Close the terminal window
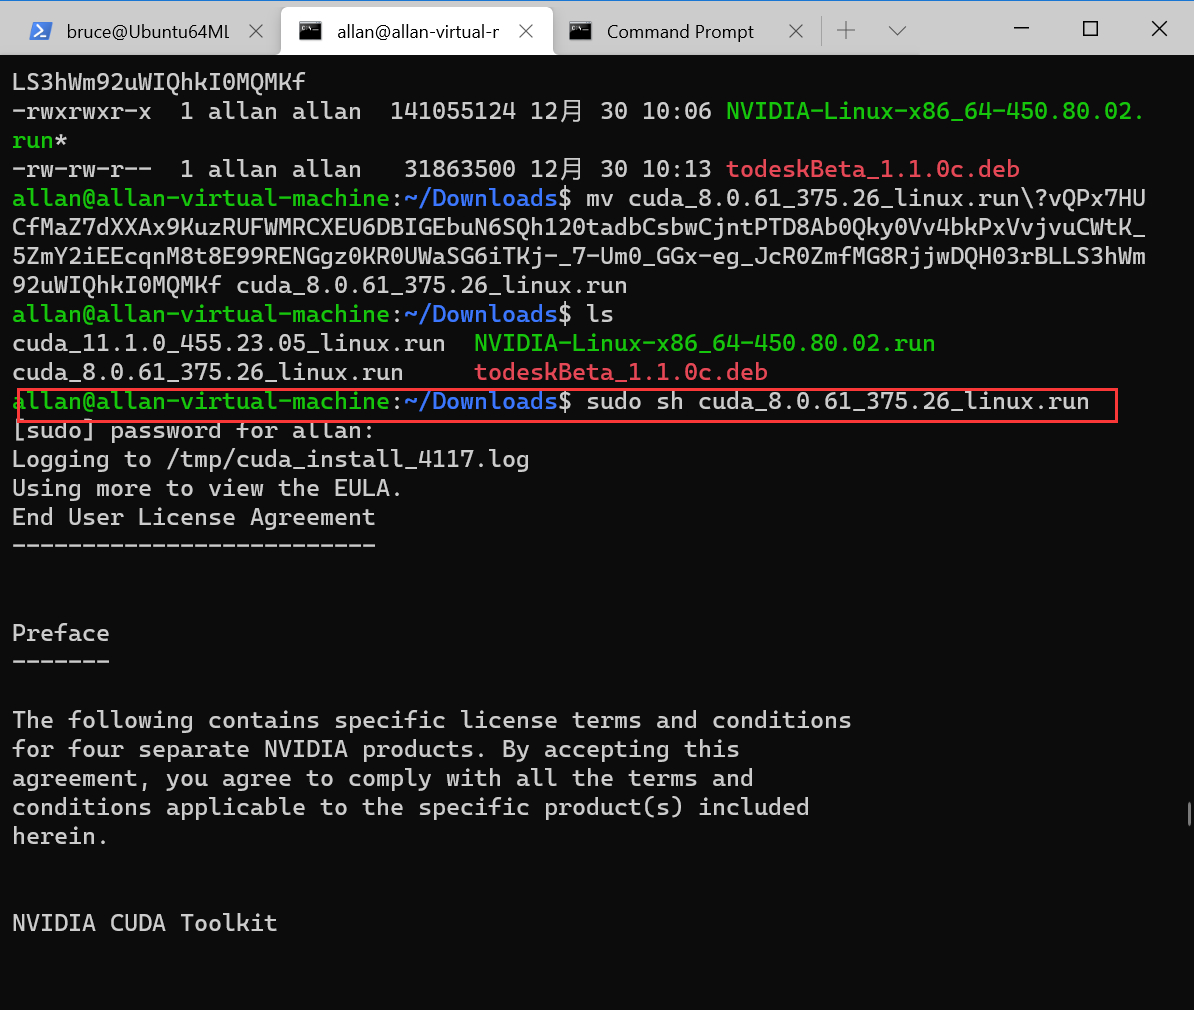Screen dimensions: 1194x1010 click(x=1159, y=29)
